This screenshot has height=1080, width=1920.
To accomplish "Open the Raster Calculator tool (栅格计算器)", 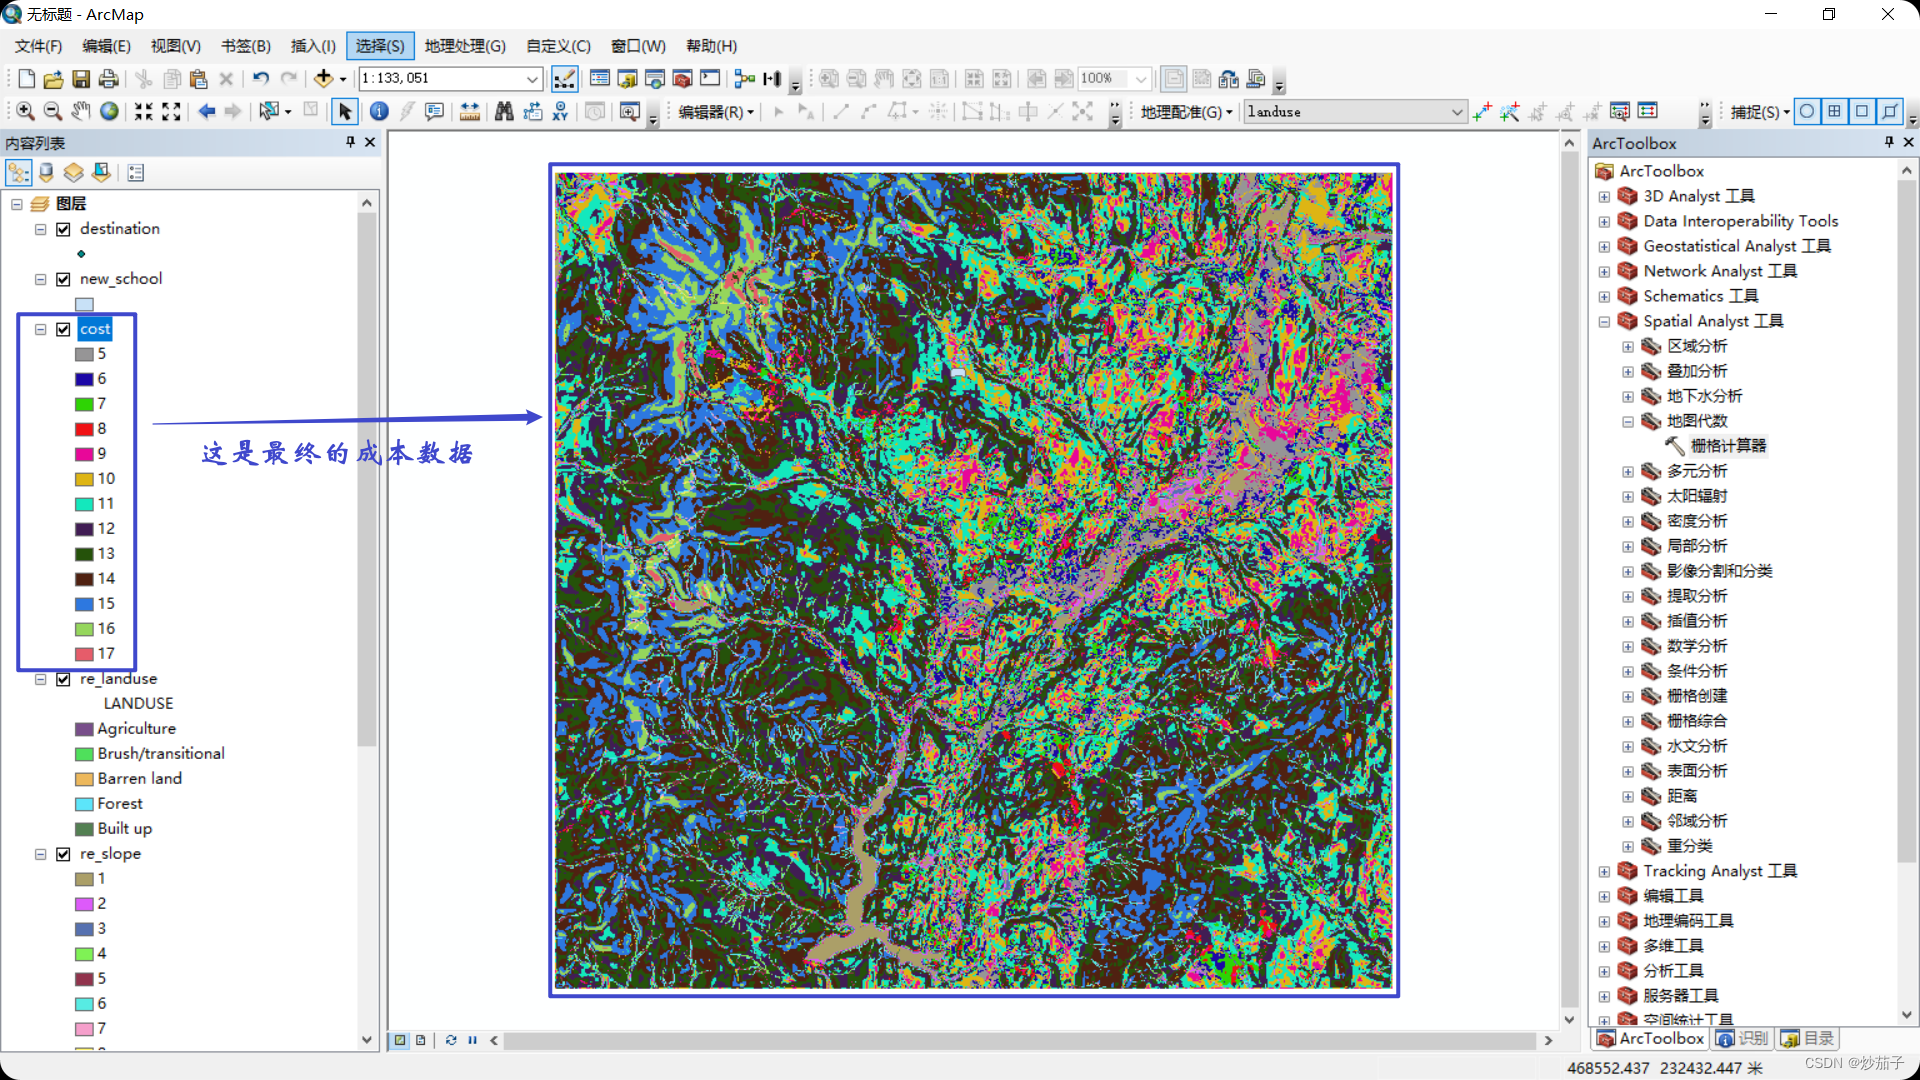I will tap(1727, 446).
